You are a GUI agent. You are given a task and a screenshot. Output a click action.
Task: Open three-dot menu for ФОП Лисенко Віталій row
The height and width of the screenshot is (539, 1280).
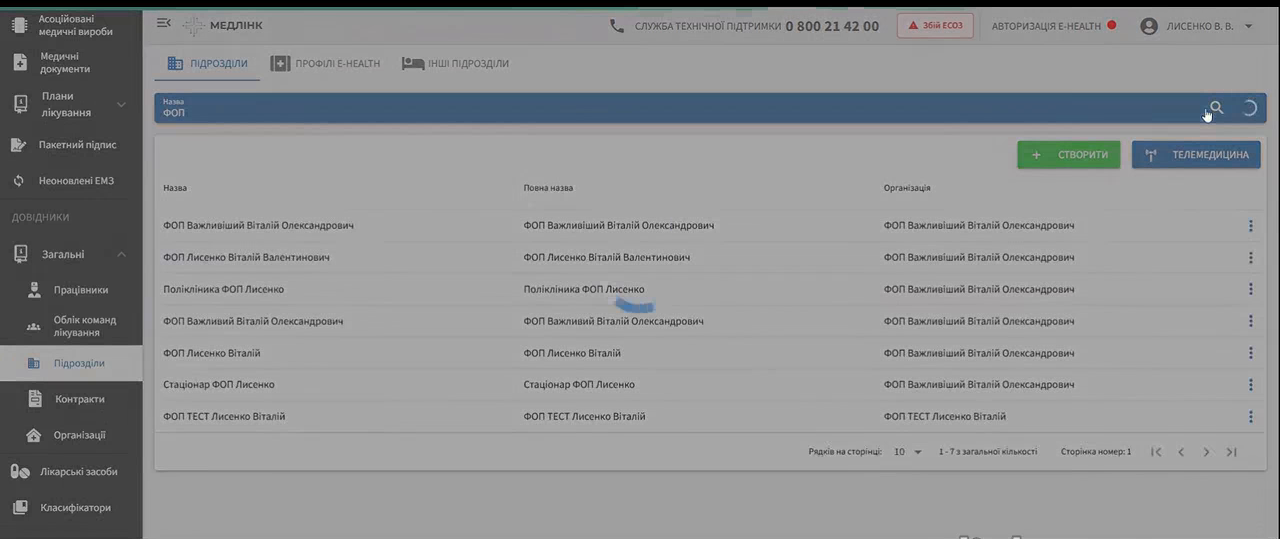(x=1250, y=354)
